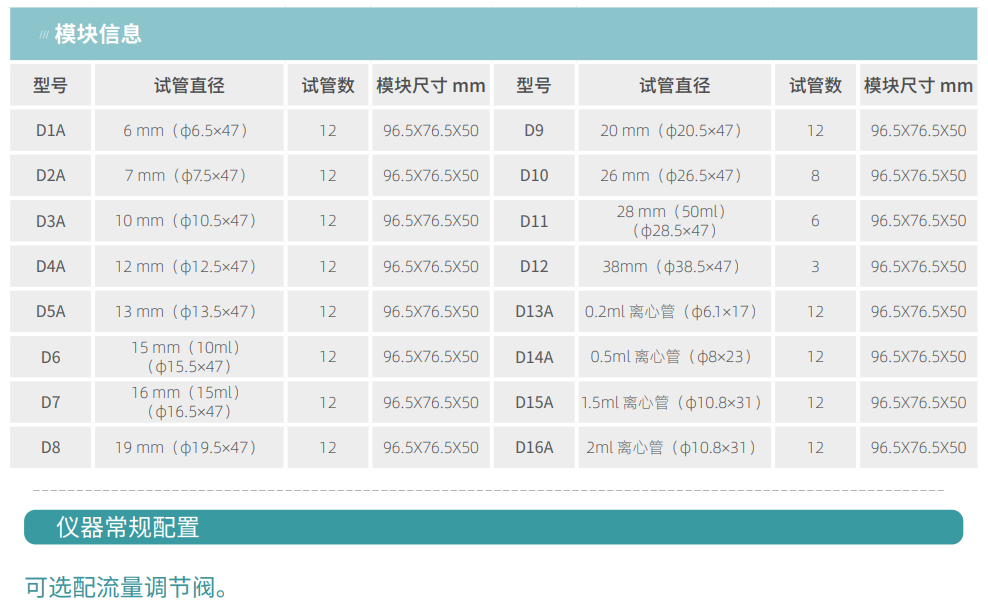
Task: Select the D16A model cell
Action: [534, 448]
